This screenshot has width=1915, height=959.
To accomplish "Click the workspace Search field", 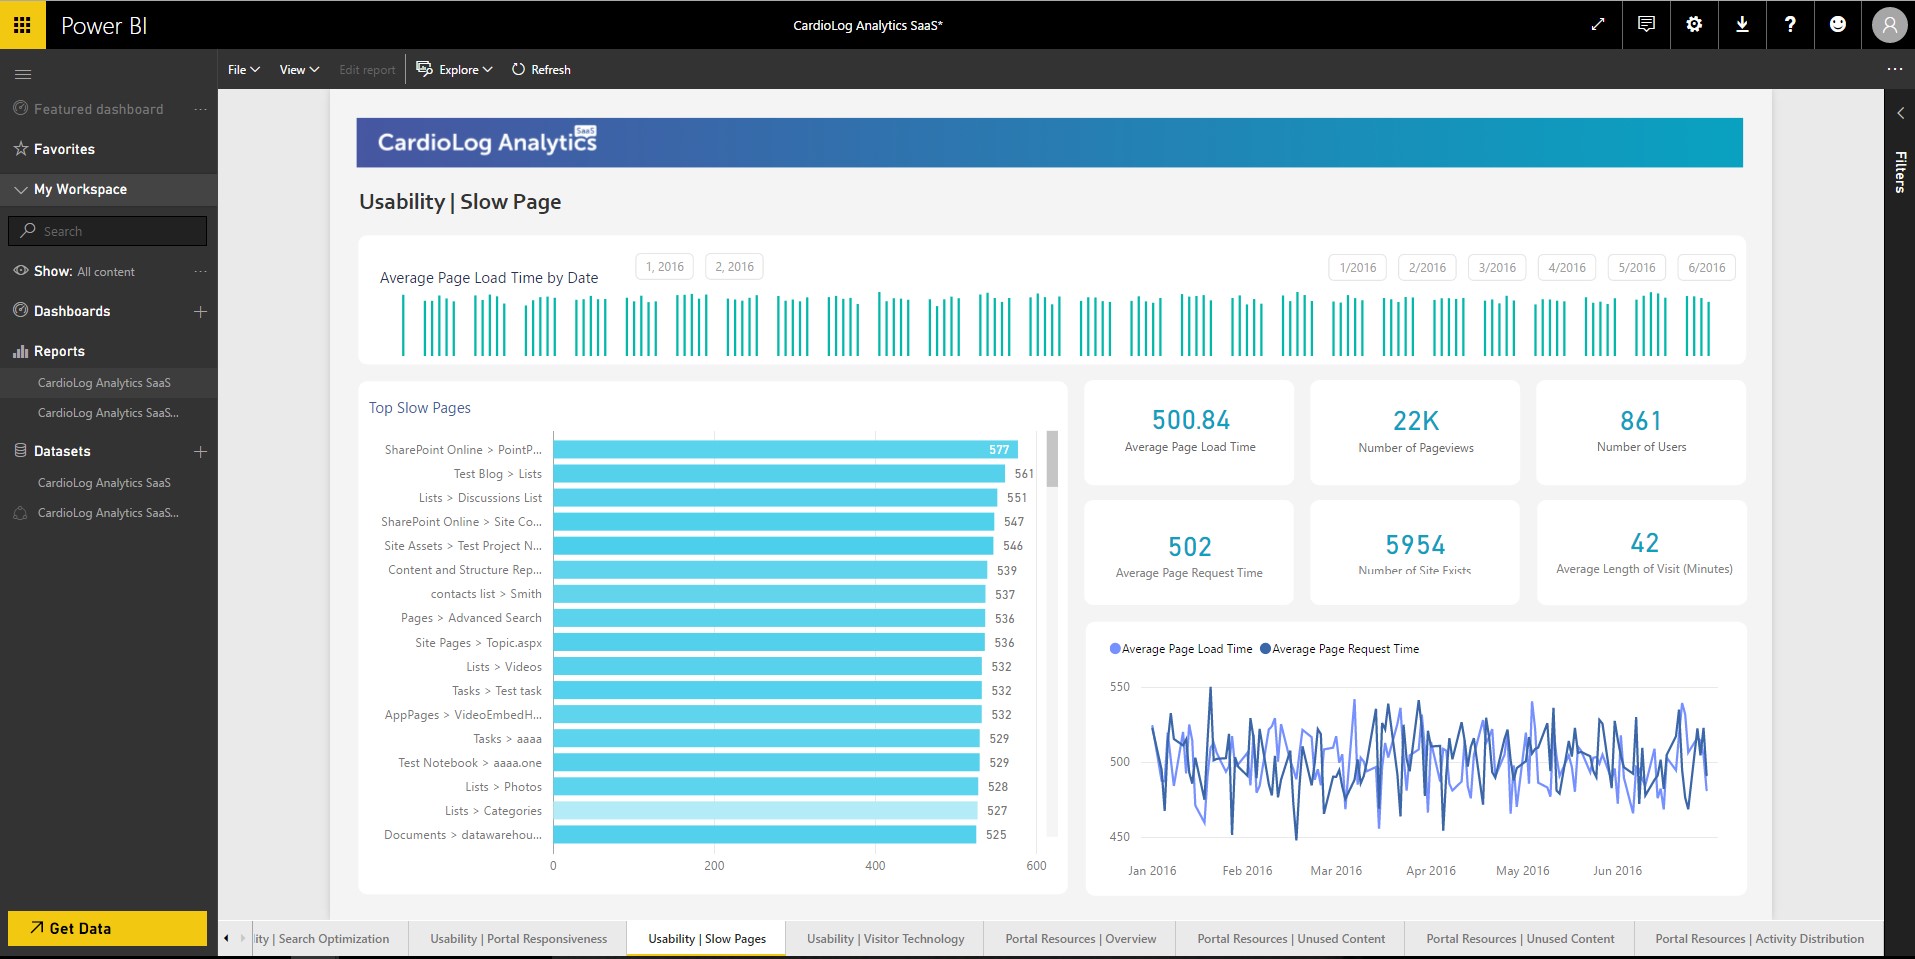I will coord(107,231).
